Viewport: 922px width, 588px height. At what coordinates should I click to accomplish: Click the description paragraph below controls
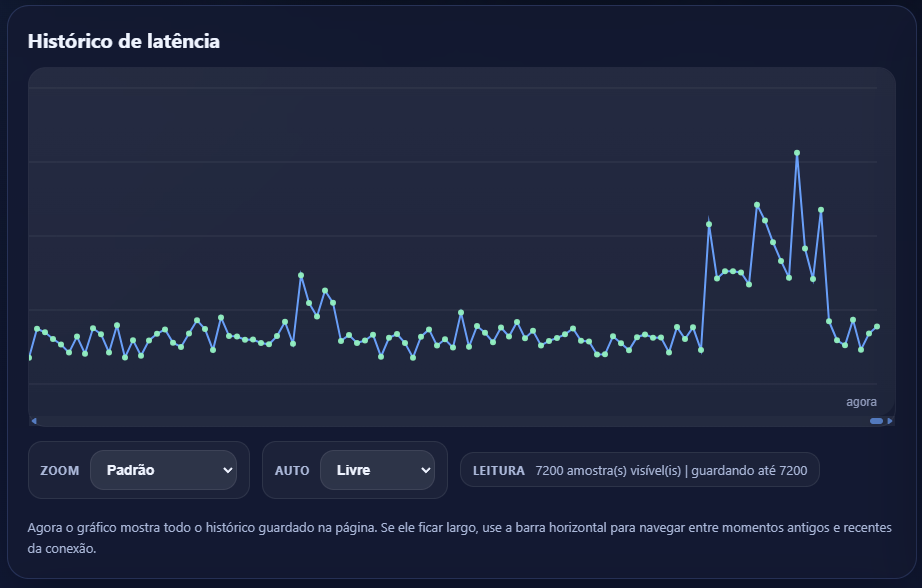tap(460, 537)
